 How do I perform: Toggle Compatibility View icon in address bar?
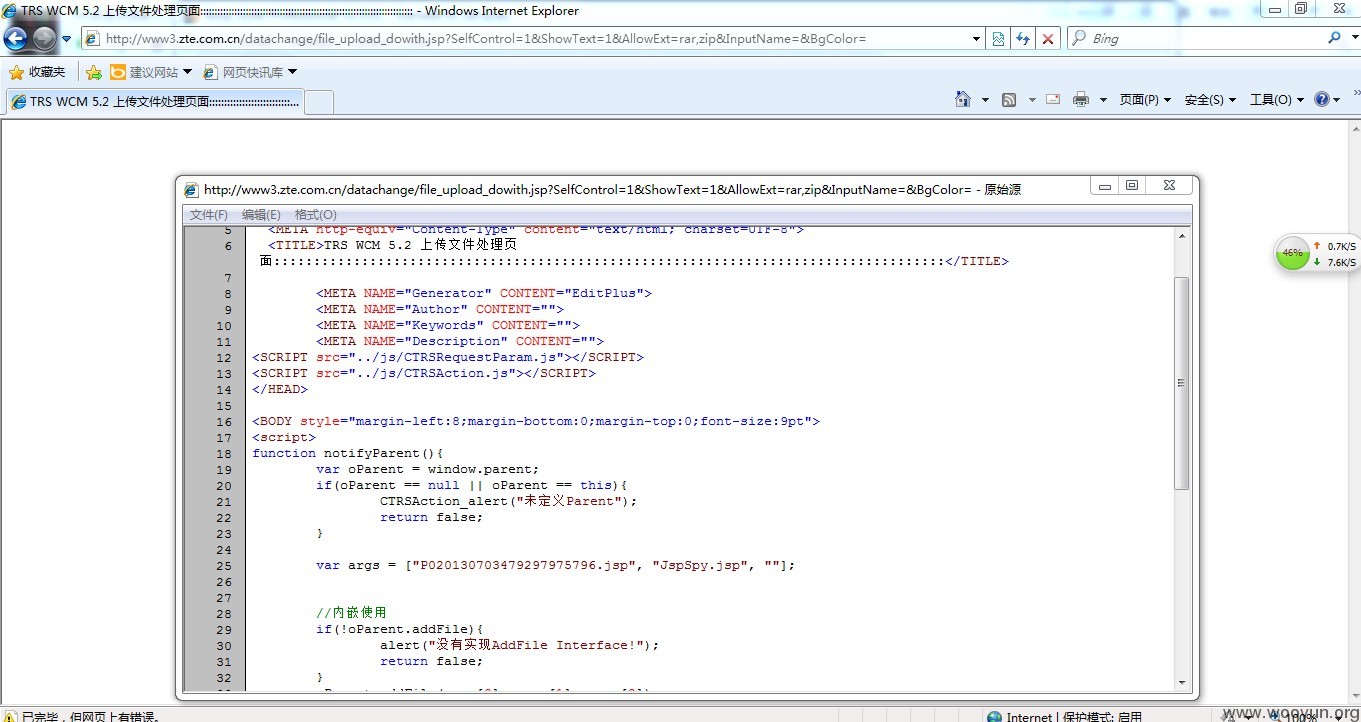[998, 39]
